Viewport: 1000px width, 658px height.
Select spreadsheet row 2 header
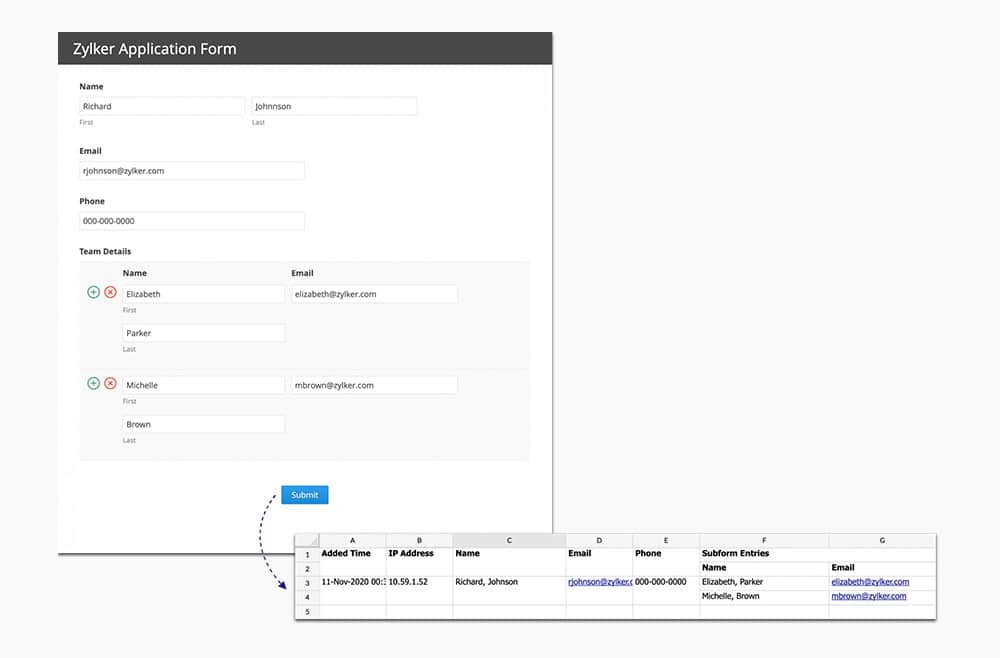pos(307,569)
